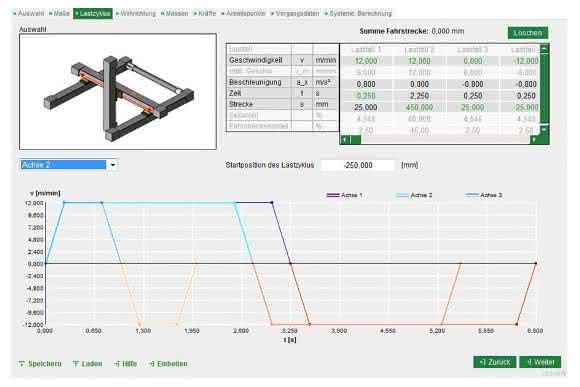Click the Achse 2 legend color swatch
Screen dimensions: 580x387
coord(402,195)
